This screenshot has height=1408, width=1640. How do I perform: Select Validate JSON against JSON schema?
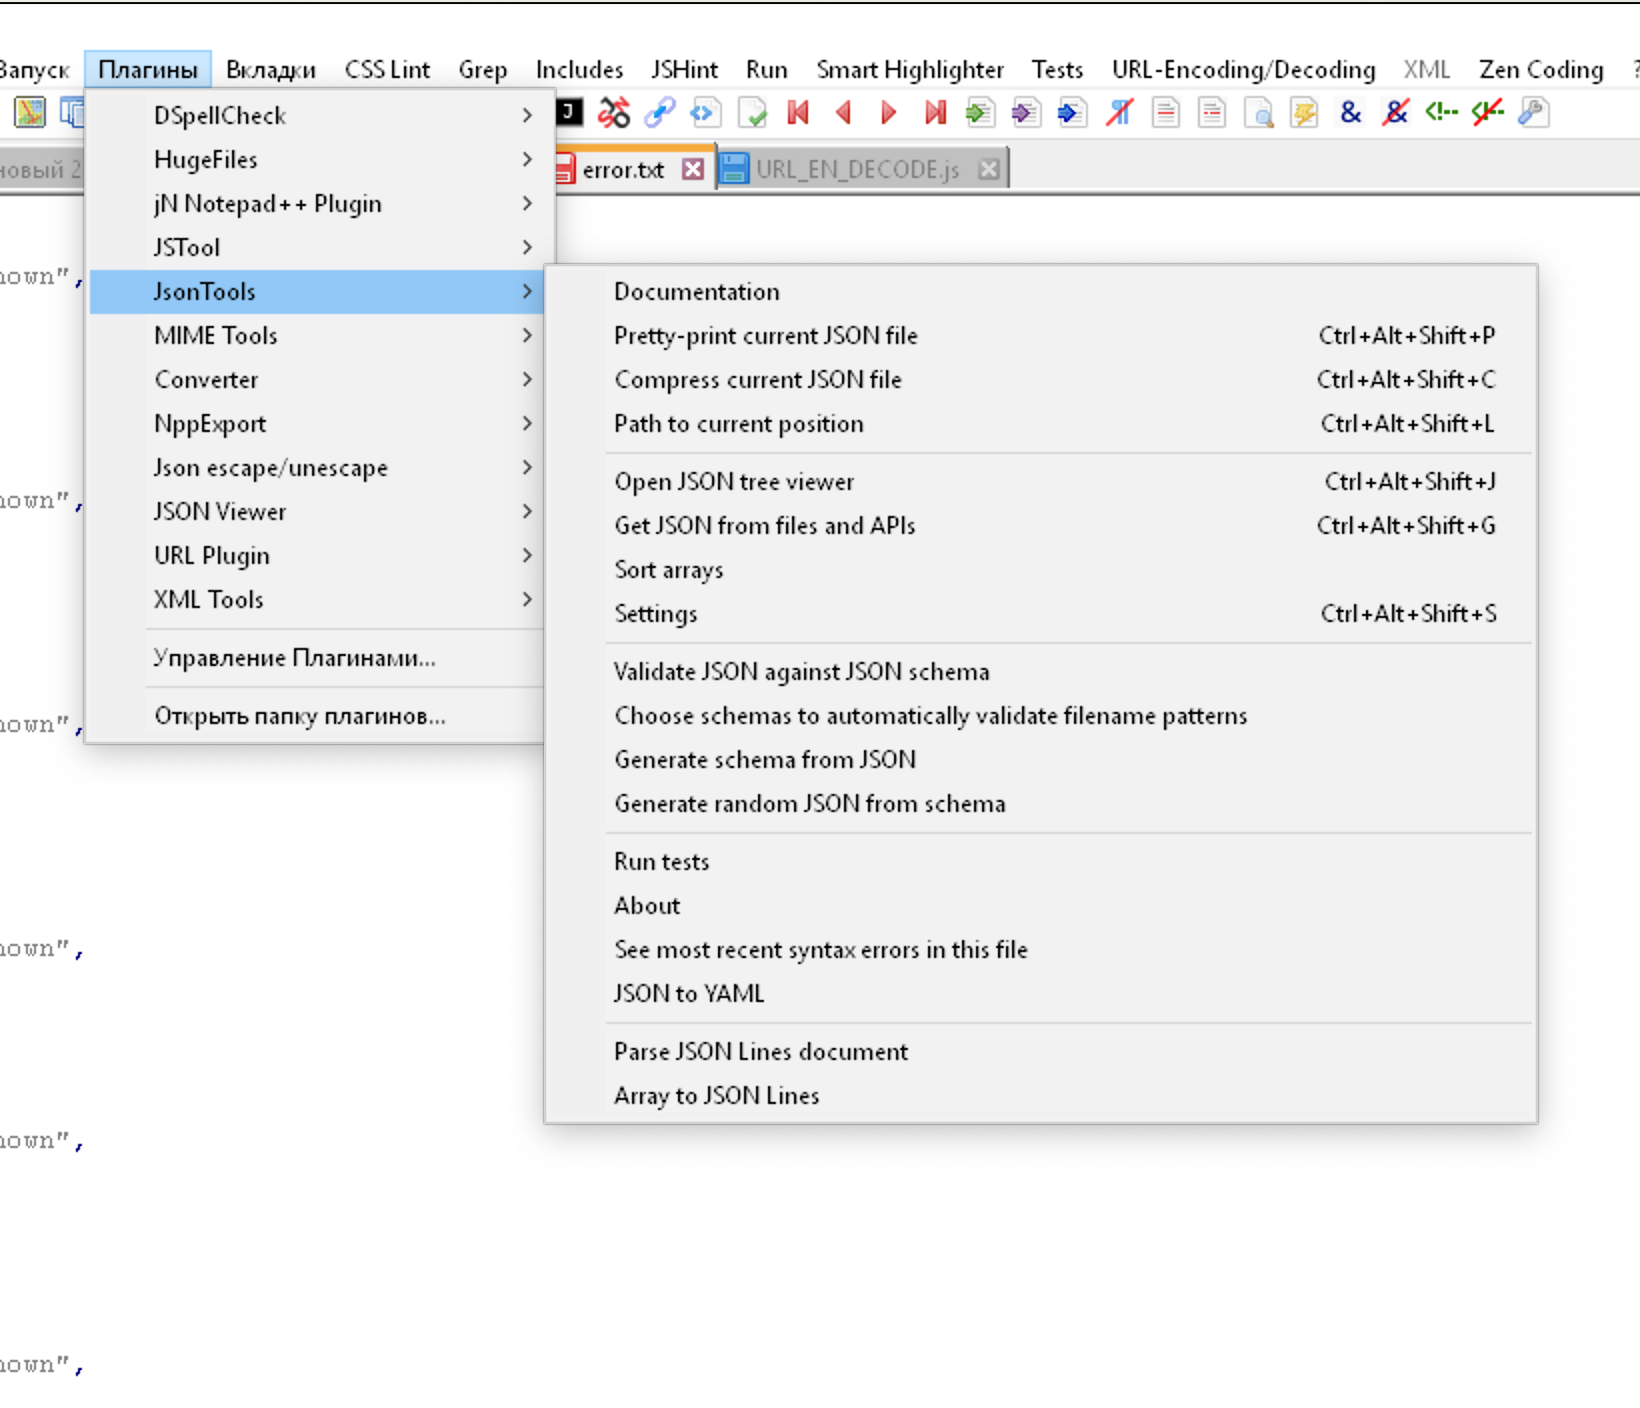(1040, 672)
